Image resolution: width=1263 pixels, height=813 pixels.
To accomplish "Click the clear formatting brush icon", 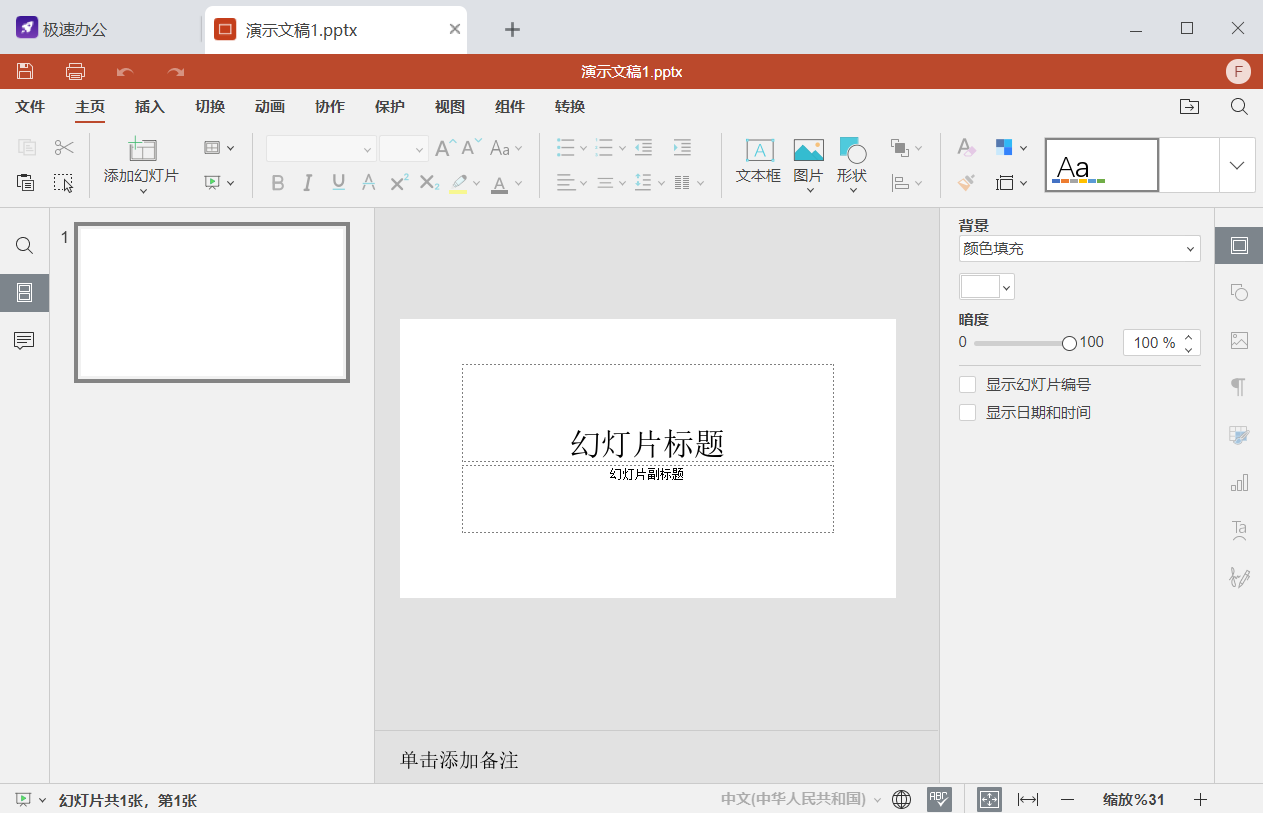I will (966, 148).
